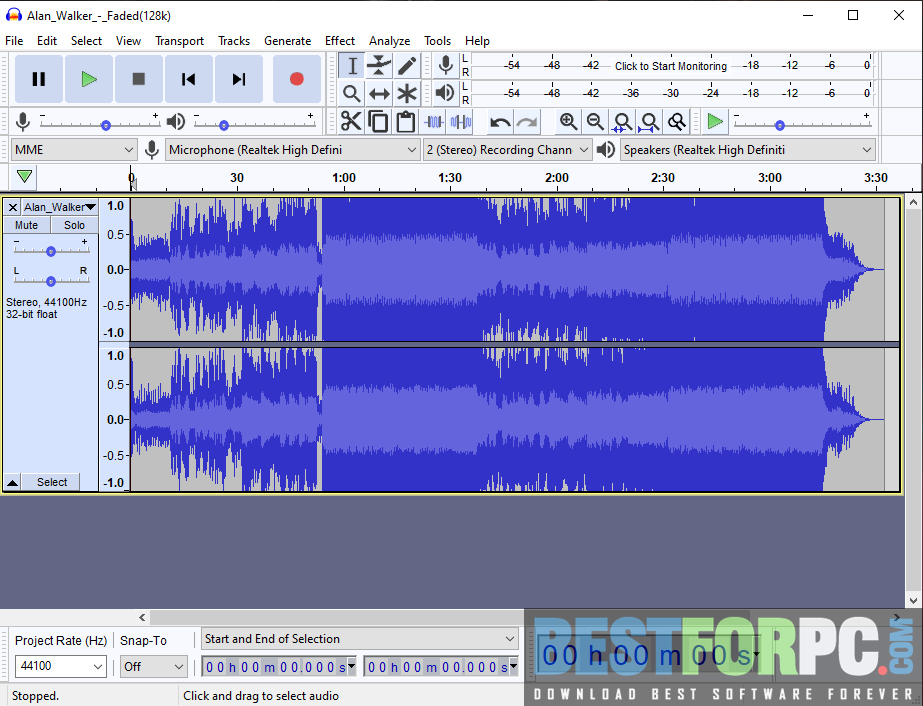Click the track pan L/R slider knob
Viewport: 923px width, 706px height.
click(x=51, y=281)
